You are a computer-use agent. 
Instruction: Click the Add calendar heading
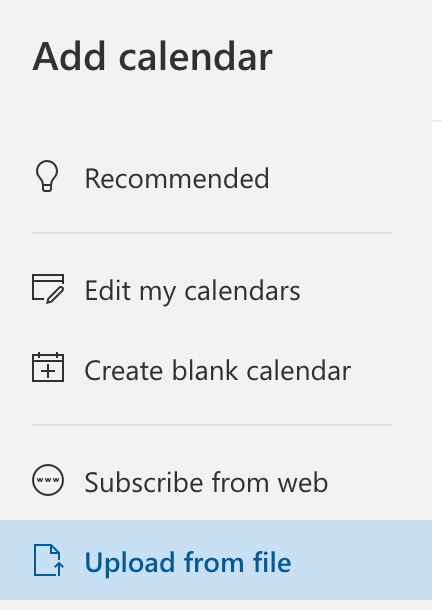[x=152, y=57]
